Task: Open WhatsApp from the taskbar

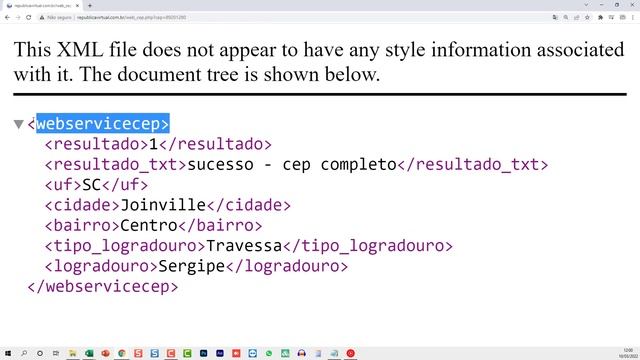Action: pyautogui.click(x=269, y=353)
